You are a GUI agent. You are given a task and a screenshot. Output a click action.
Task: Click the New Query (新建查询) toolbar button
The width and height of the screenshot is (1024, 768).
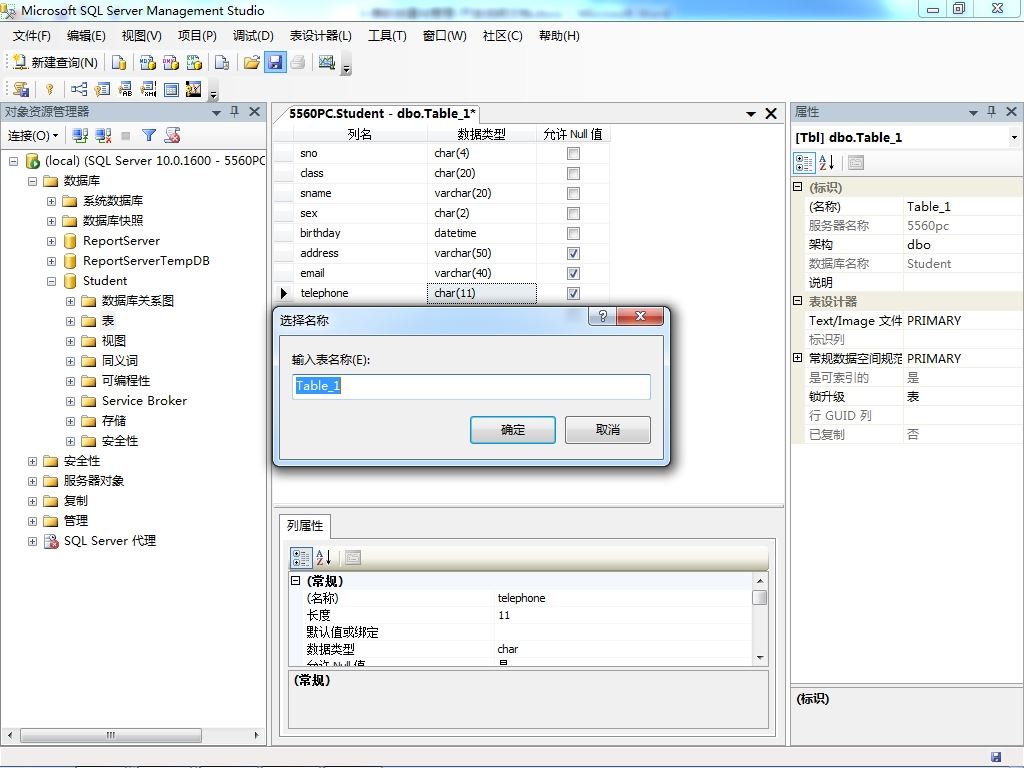pos(55,62)
